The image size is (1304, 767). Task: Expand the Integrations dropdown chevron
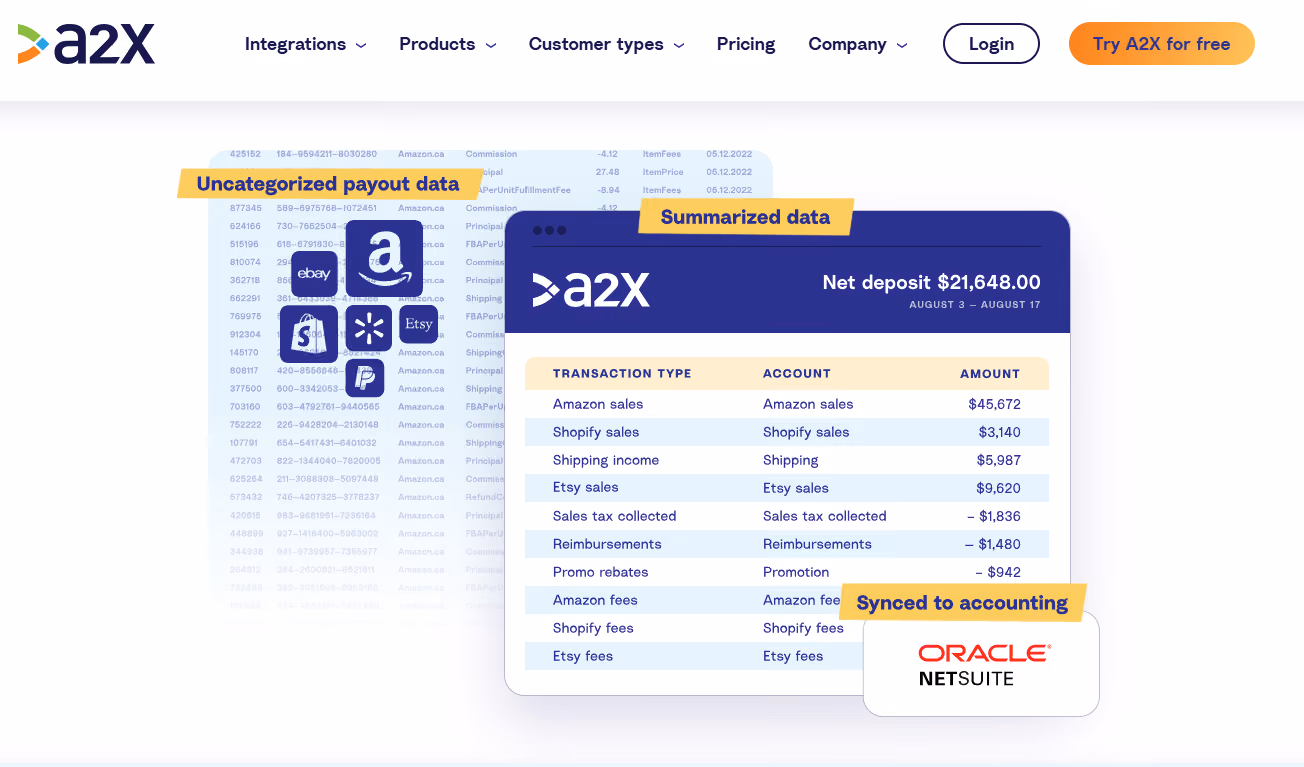pos(361,45)
